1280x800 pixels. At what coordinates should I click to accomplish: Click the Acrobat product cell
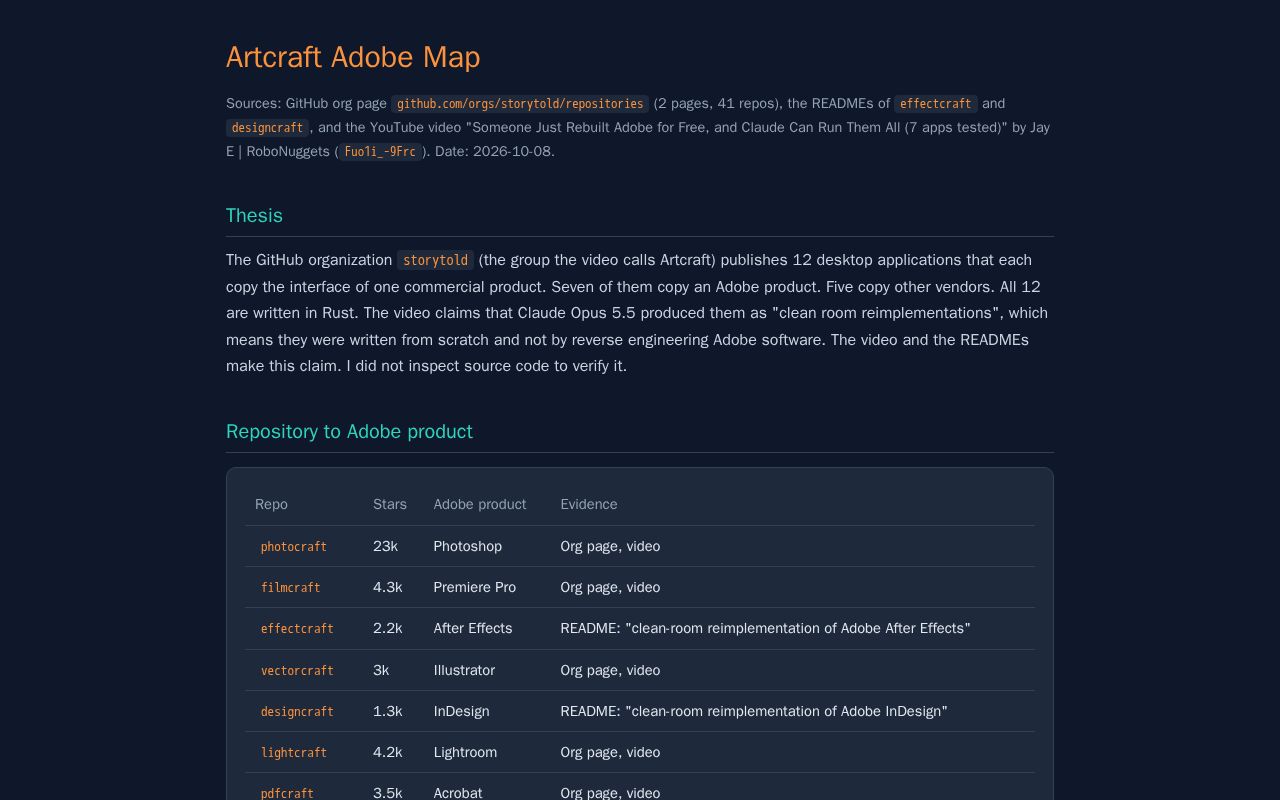(x=458, y=793)
